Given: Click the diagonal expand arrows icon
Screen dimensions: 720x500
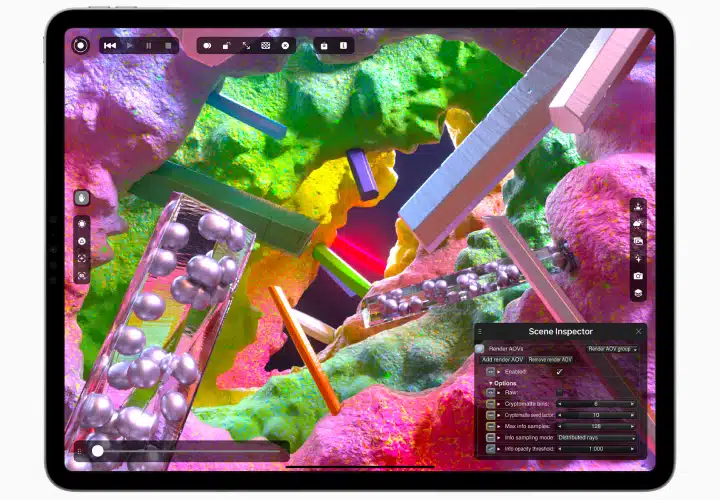Looking at the screenshot, I should point(246,45).
